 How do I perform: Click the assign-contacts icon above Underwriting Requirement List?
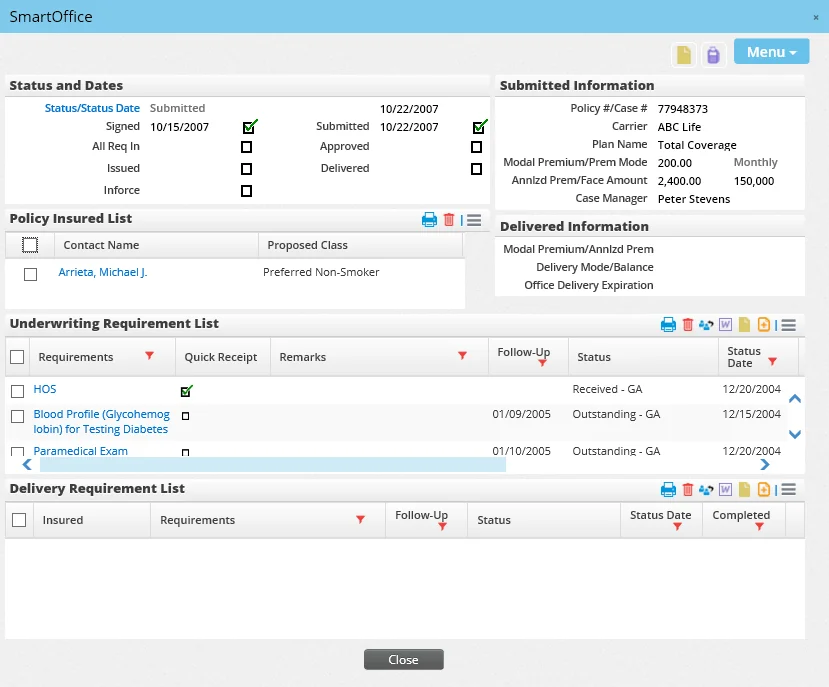pos(705,325)
